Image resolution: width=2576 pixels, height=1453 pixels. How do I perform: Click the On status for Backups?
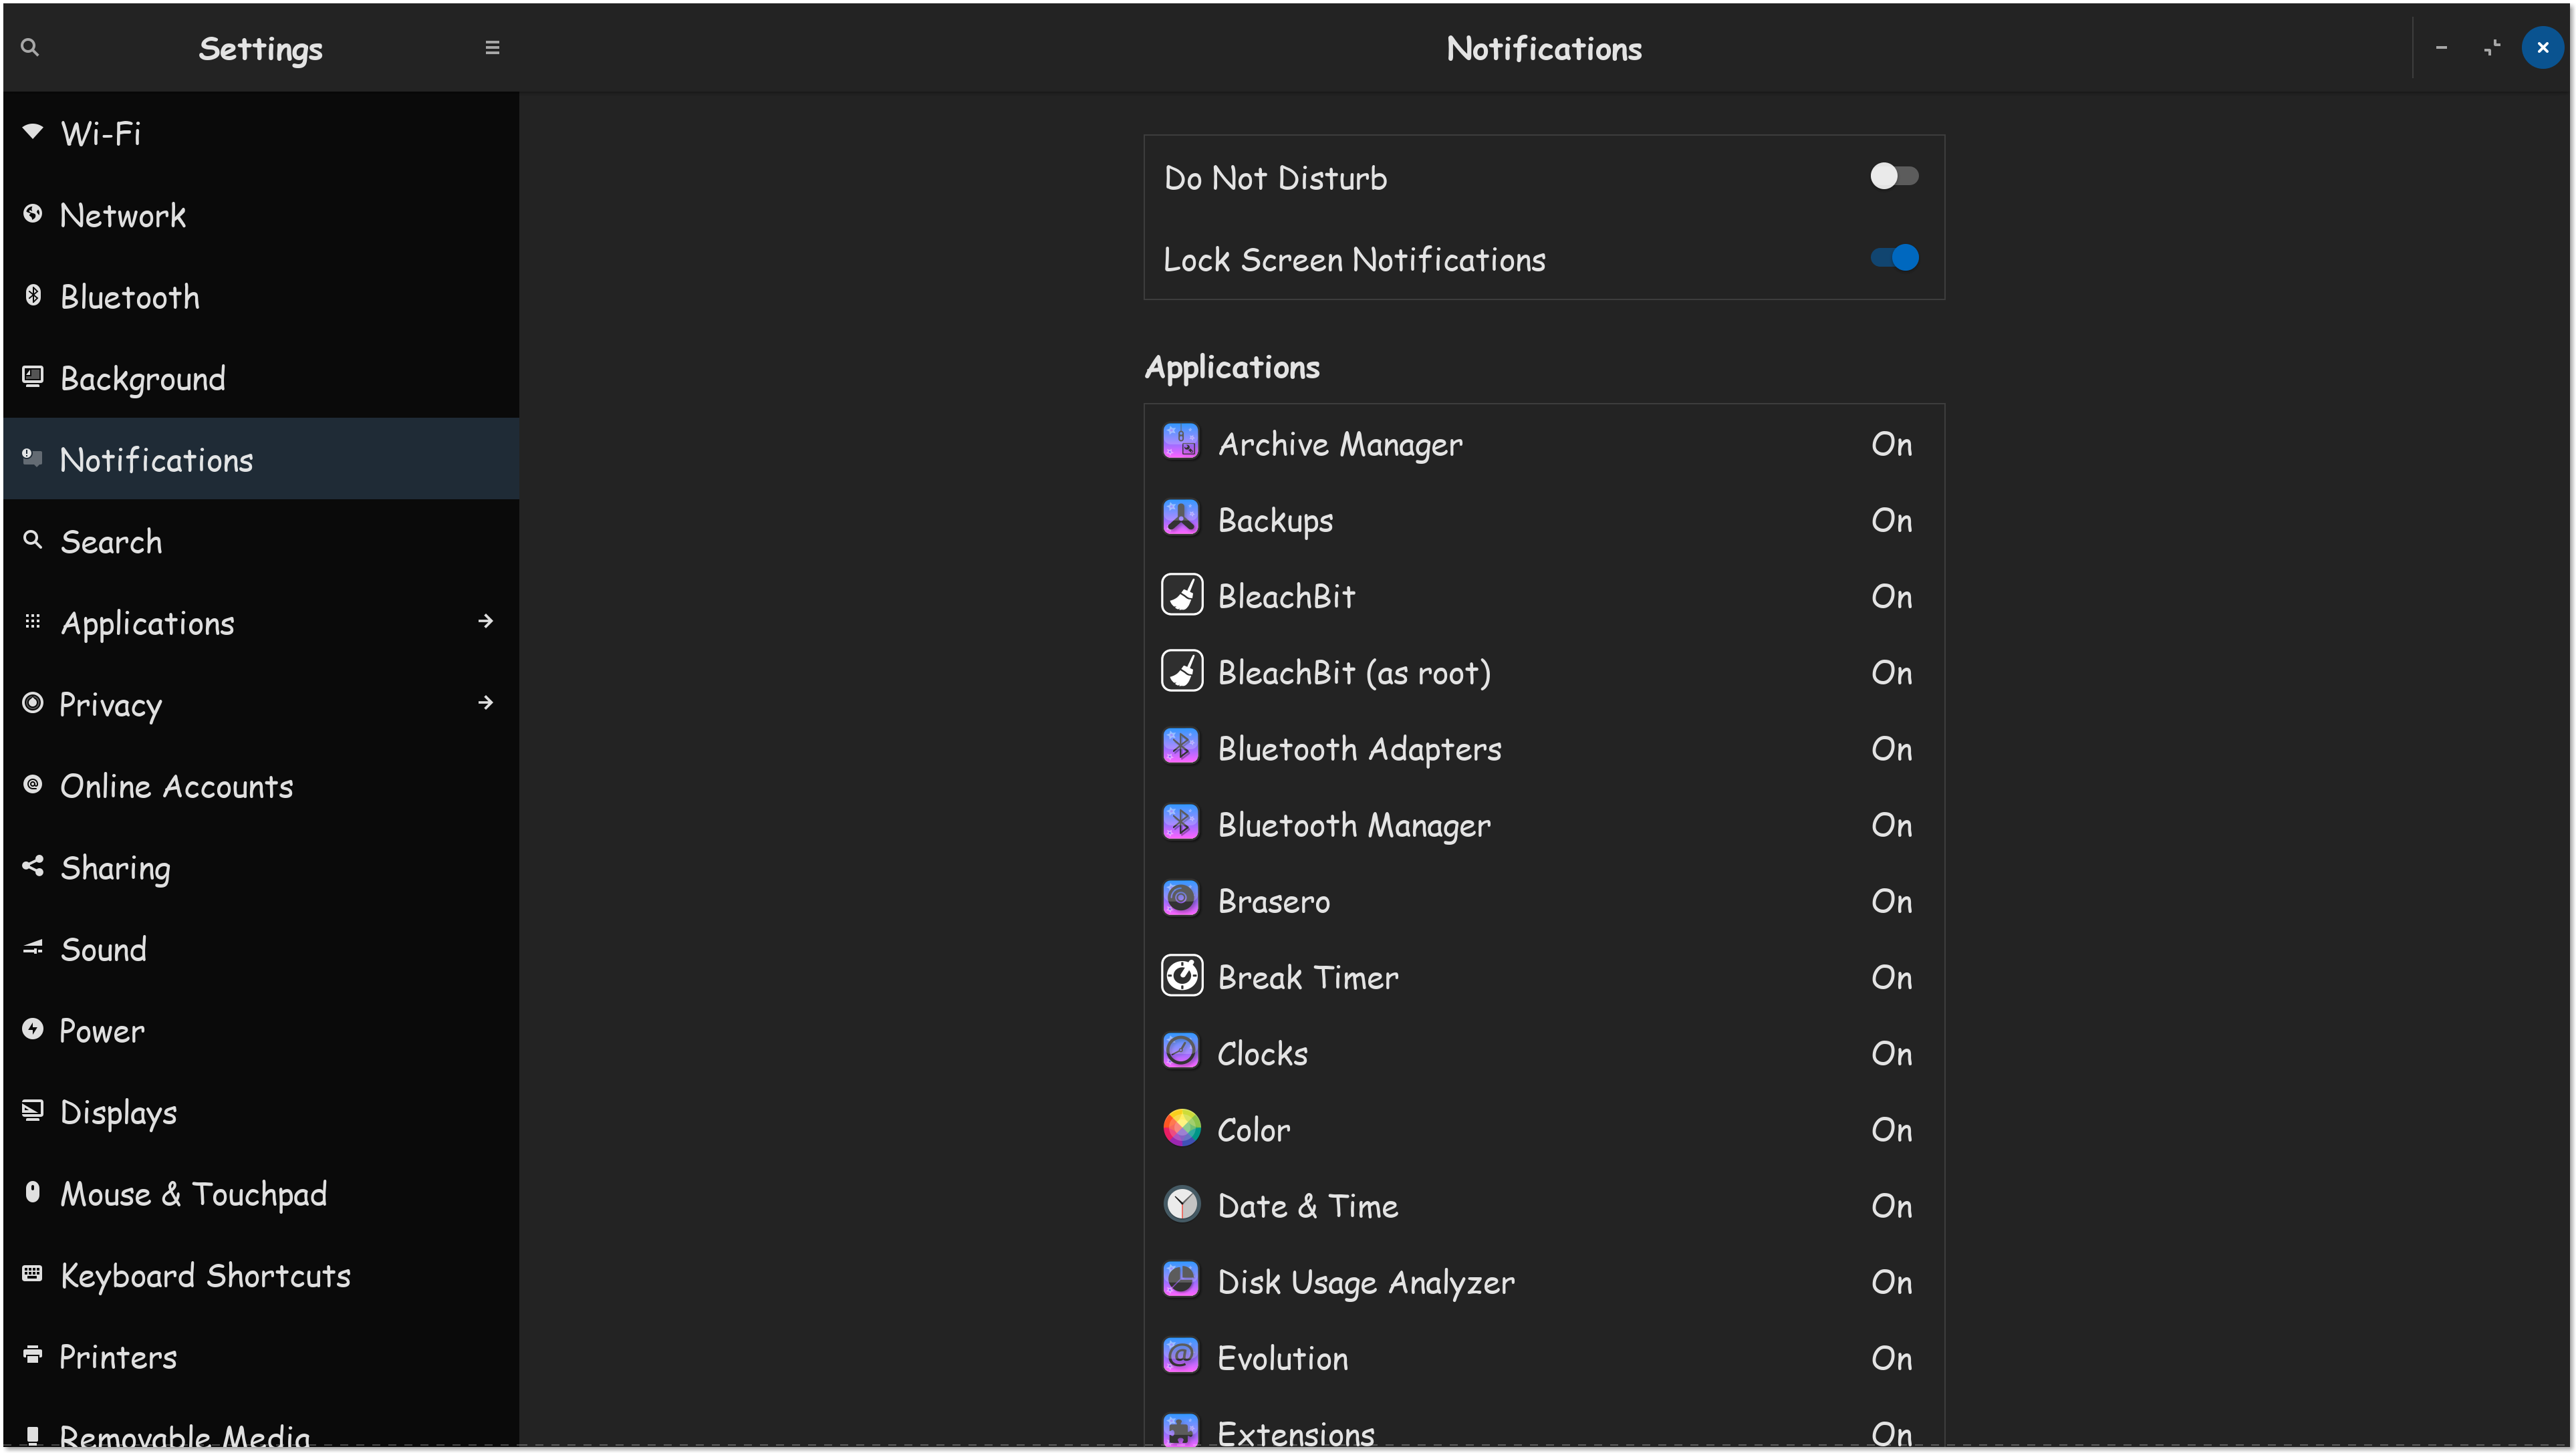1891,520
